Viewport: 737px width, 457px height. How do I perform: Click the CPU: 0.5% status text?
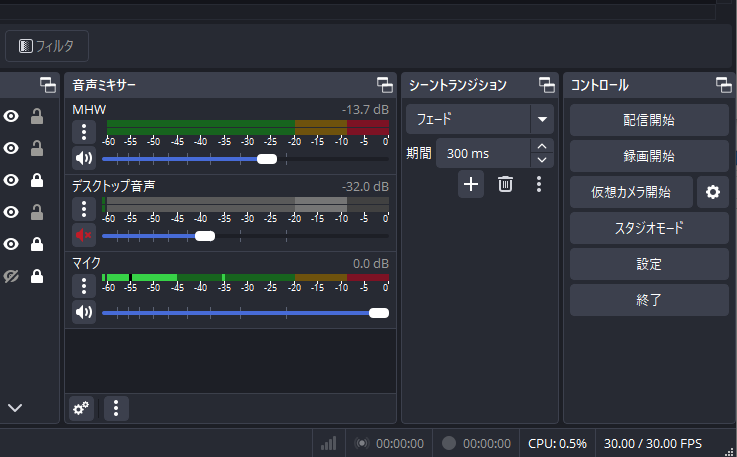tap(557, 443)
